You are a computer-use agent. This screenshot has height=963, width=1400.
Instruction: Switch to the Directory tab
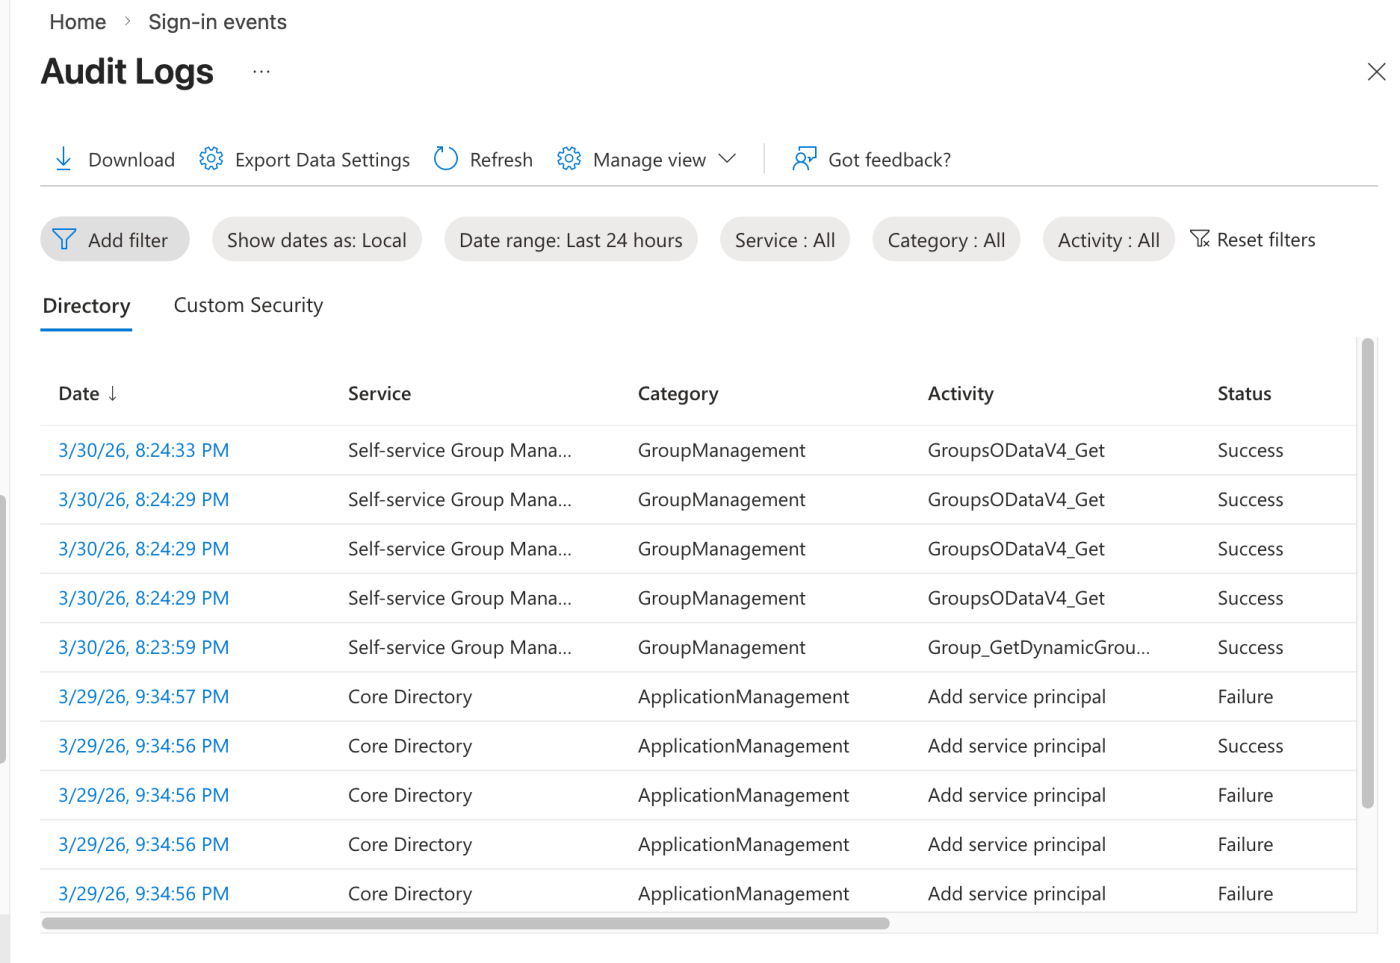pos(87,306)
